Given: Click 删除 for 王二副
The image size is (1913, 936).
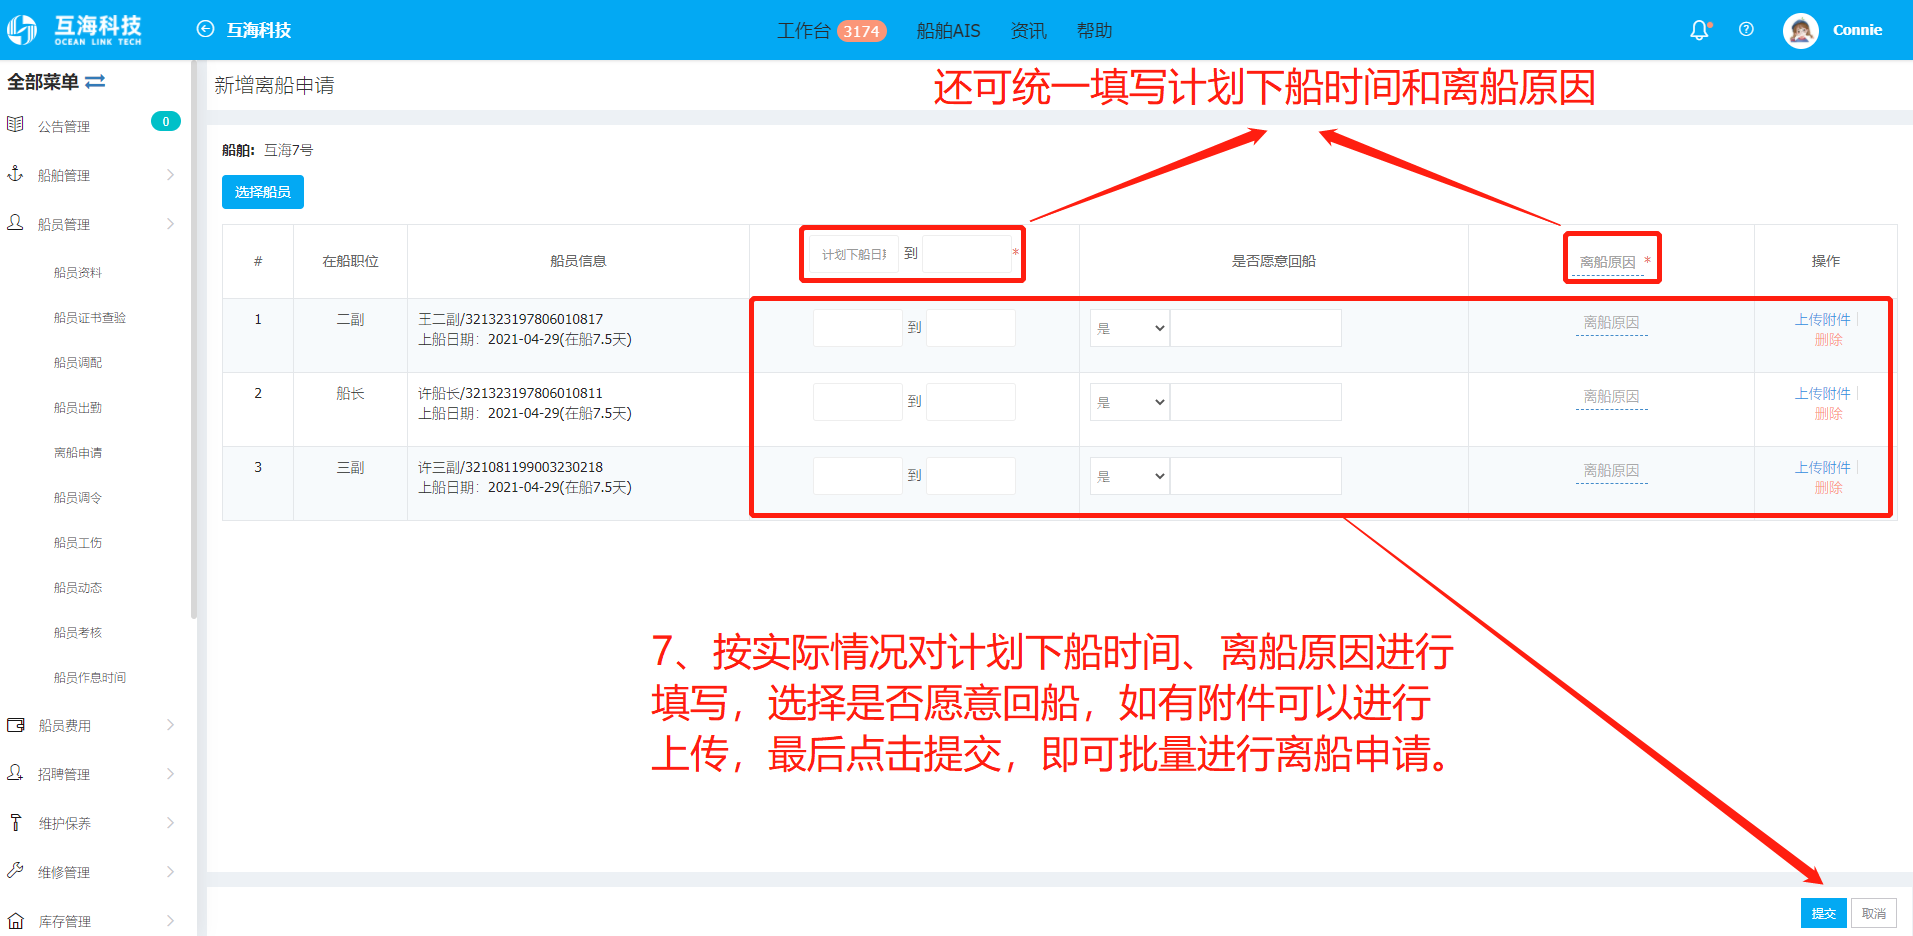Looking at the screenshot, I should click(1829, 340).
